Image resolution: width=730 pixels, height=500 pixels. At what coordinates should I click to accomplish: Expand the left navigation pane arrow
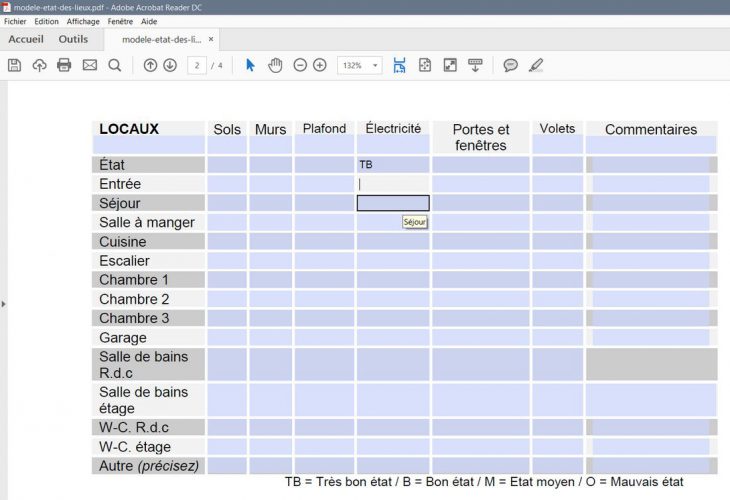3,303
